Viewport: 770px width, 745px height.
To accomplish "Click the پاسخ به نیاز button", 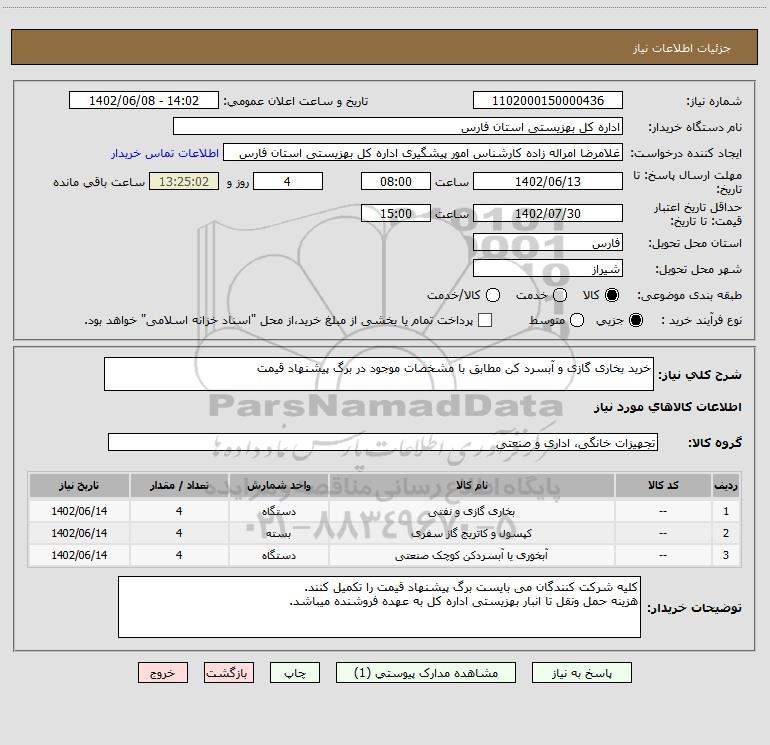I will click(582, 673).
